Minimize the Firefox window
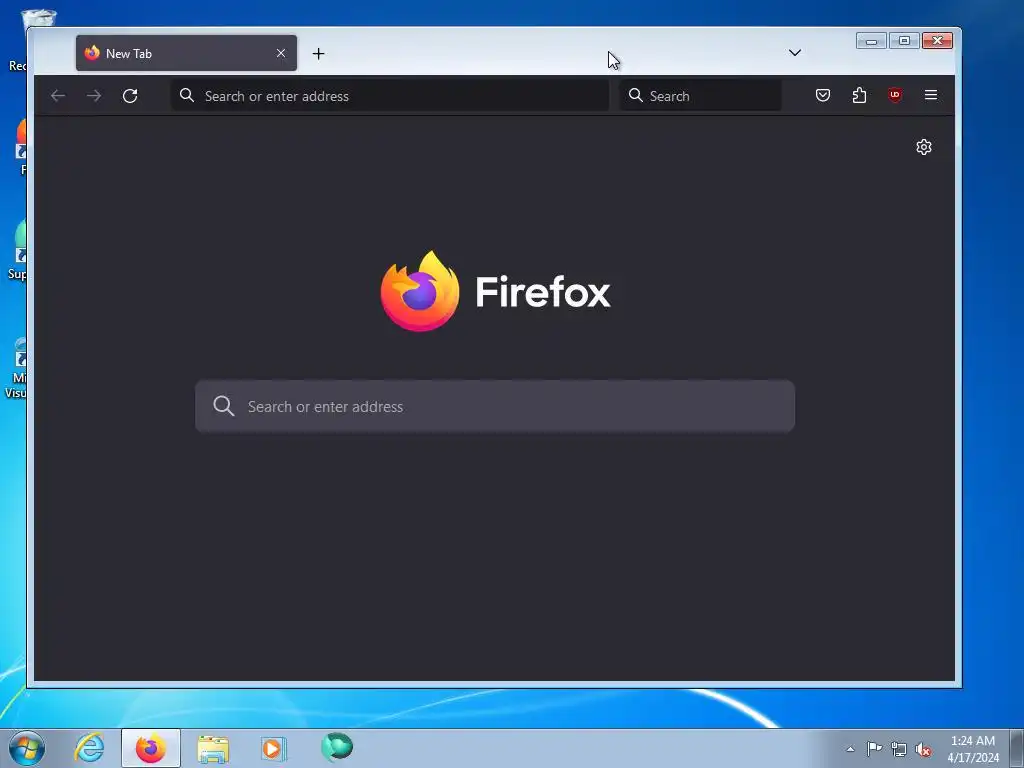The image size is (1024, 768). pos(871,41)
